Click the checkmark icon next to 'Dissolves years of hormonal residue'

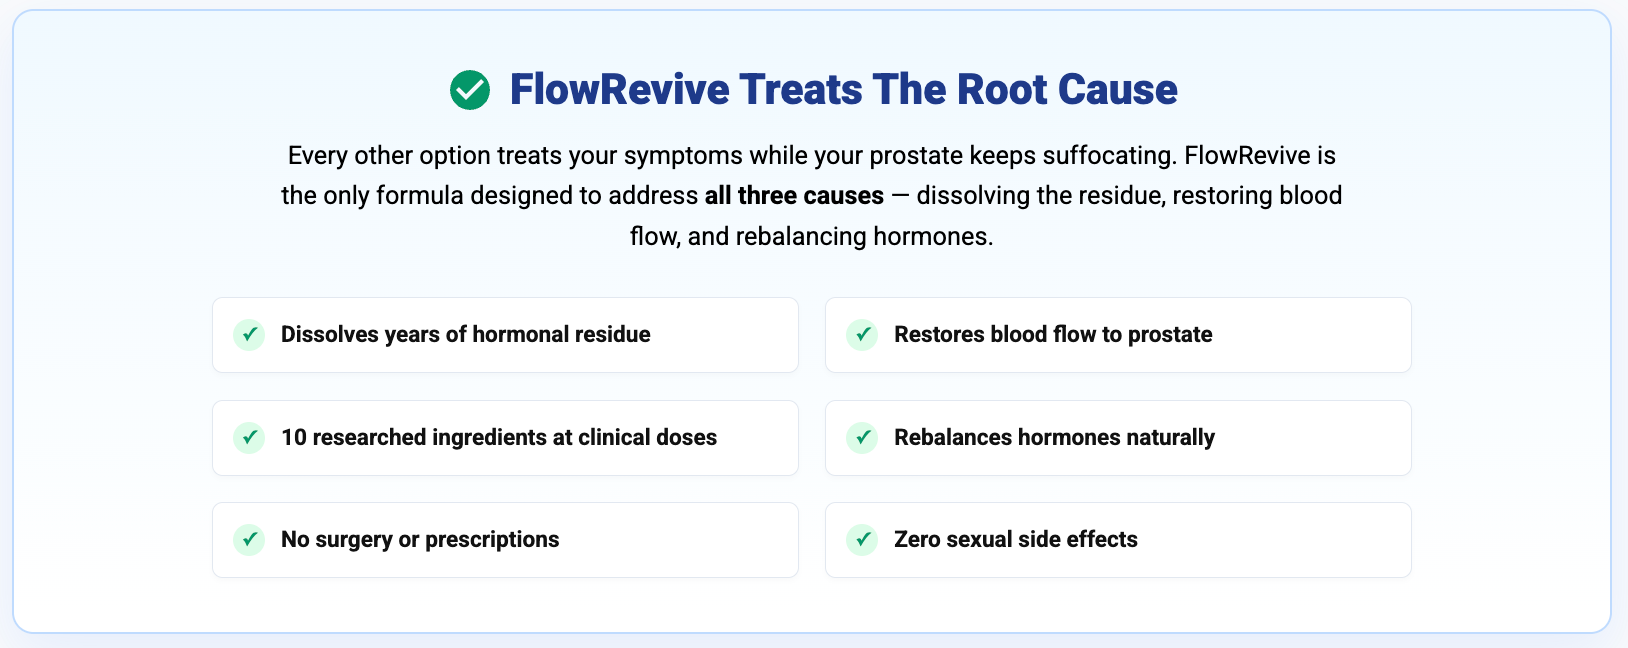[x=249, y=335]
